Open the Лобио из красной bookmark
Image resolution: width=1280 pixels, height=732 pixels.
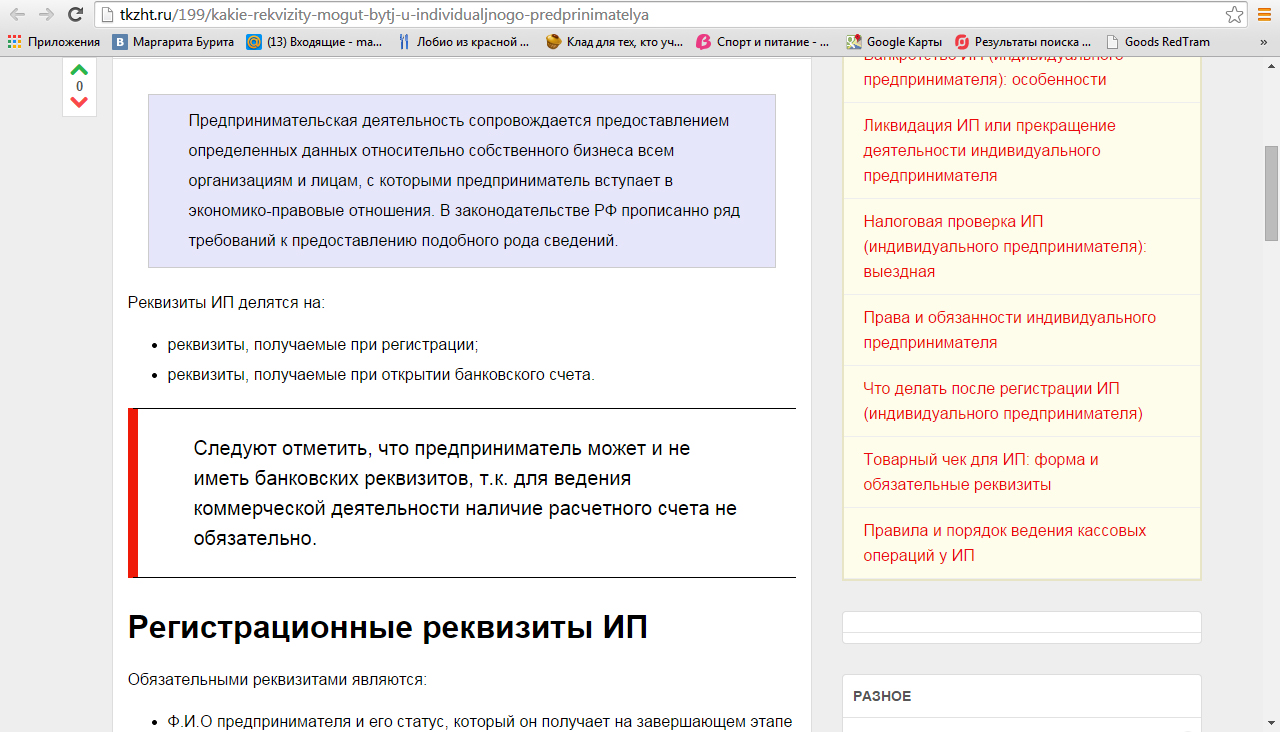[x=463, y=42]
